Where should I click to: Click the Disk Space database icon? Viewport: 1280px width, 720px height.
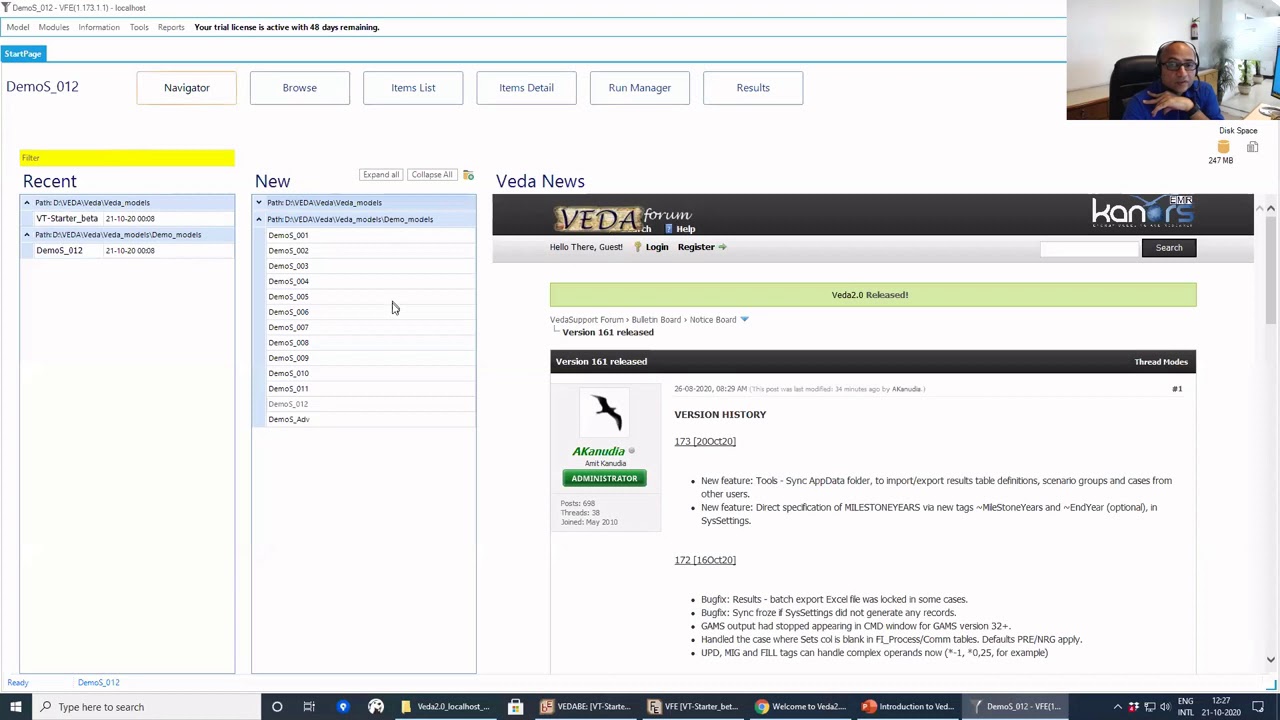pos(1223,147)
